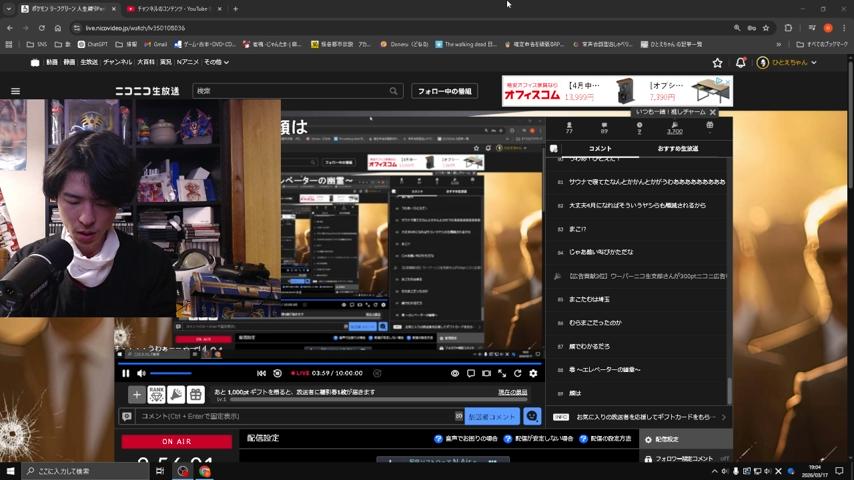Click the comment list scrollbar
The image size is (854, 480).
729,390
